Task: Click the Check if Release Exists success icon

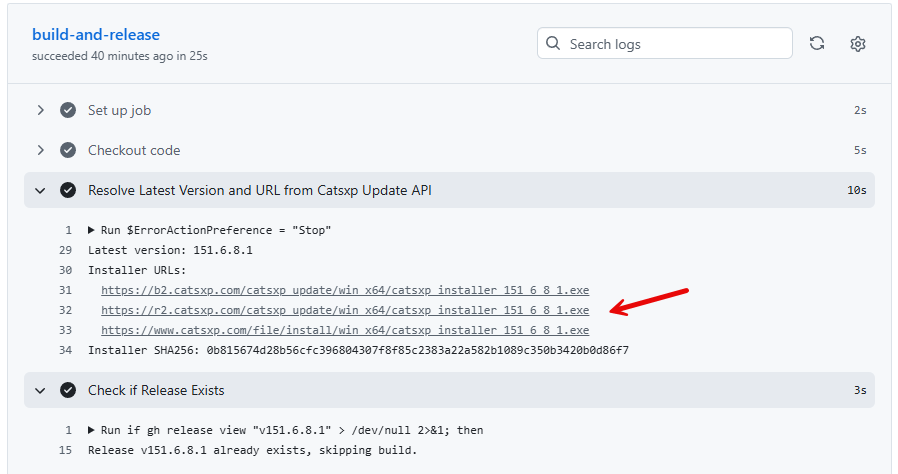Action: 68,390
